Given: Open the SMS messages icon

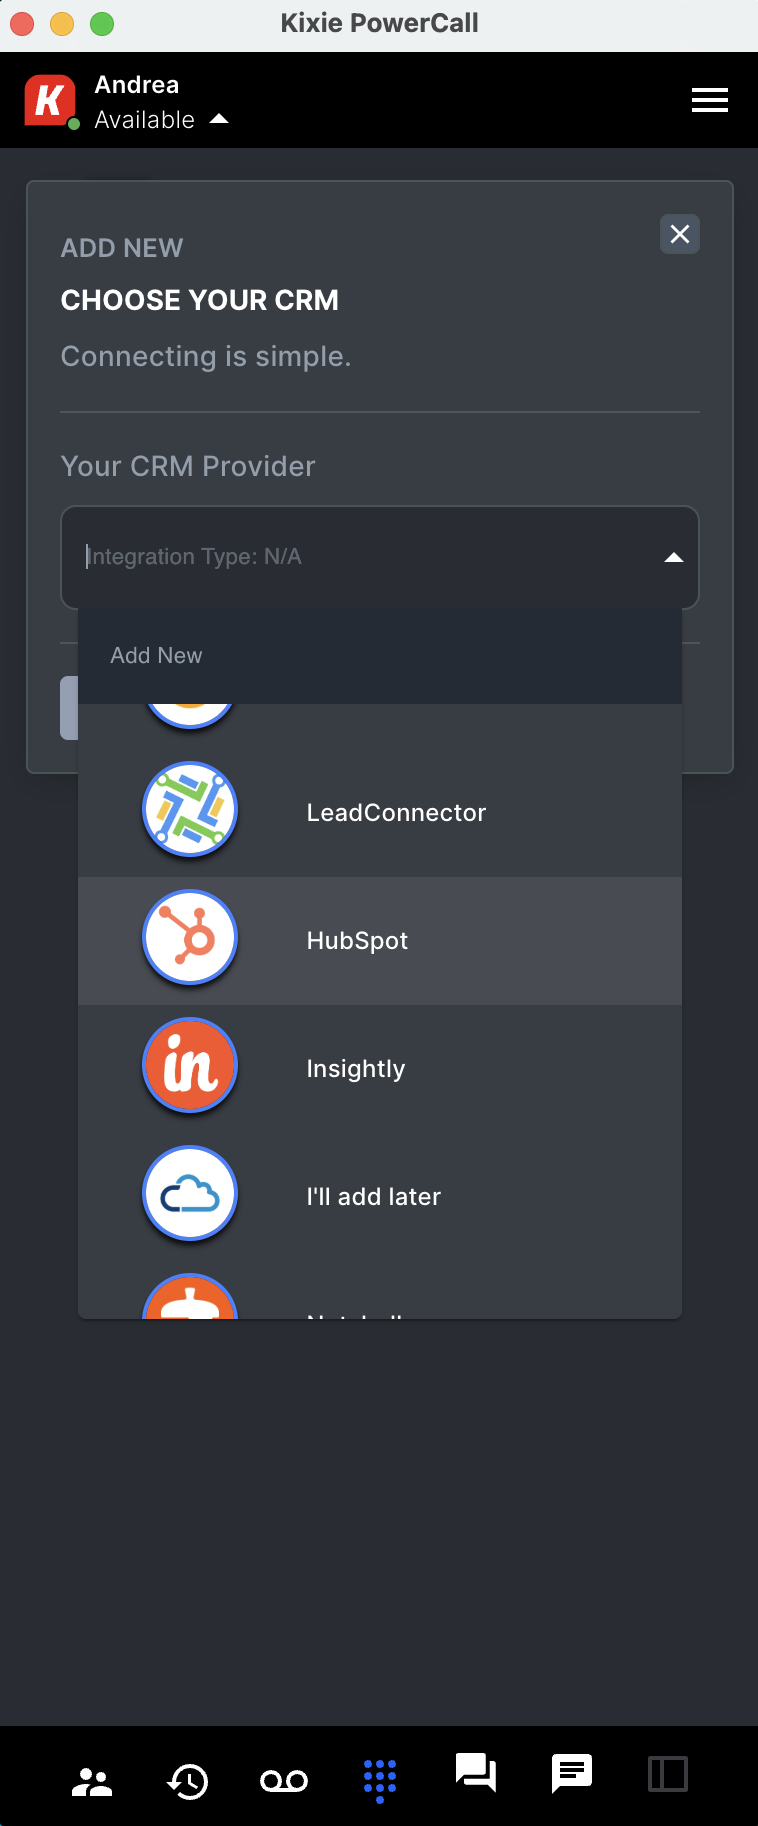Looking at the screenshot, I should tap(572, 1773).
